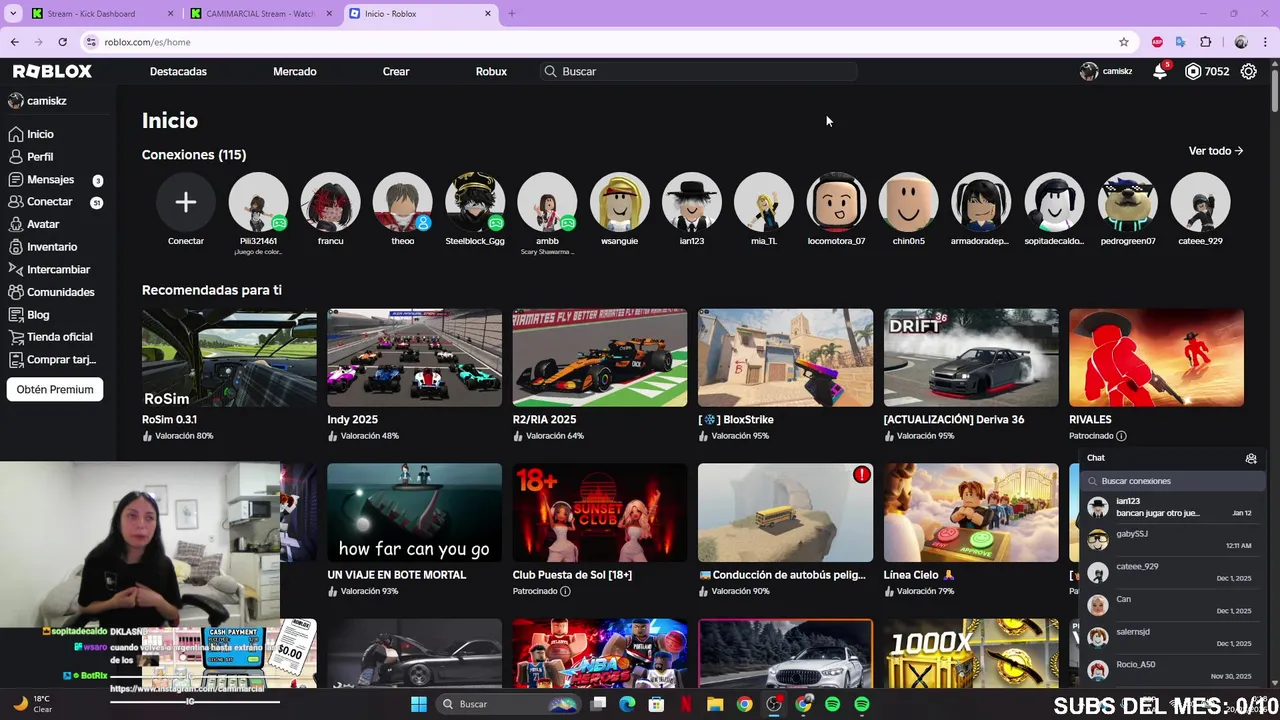1280x720 pixels.
Task: Open pedrogreen07 connection avatar
Action: pos(1127,202)
